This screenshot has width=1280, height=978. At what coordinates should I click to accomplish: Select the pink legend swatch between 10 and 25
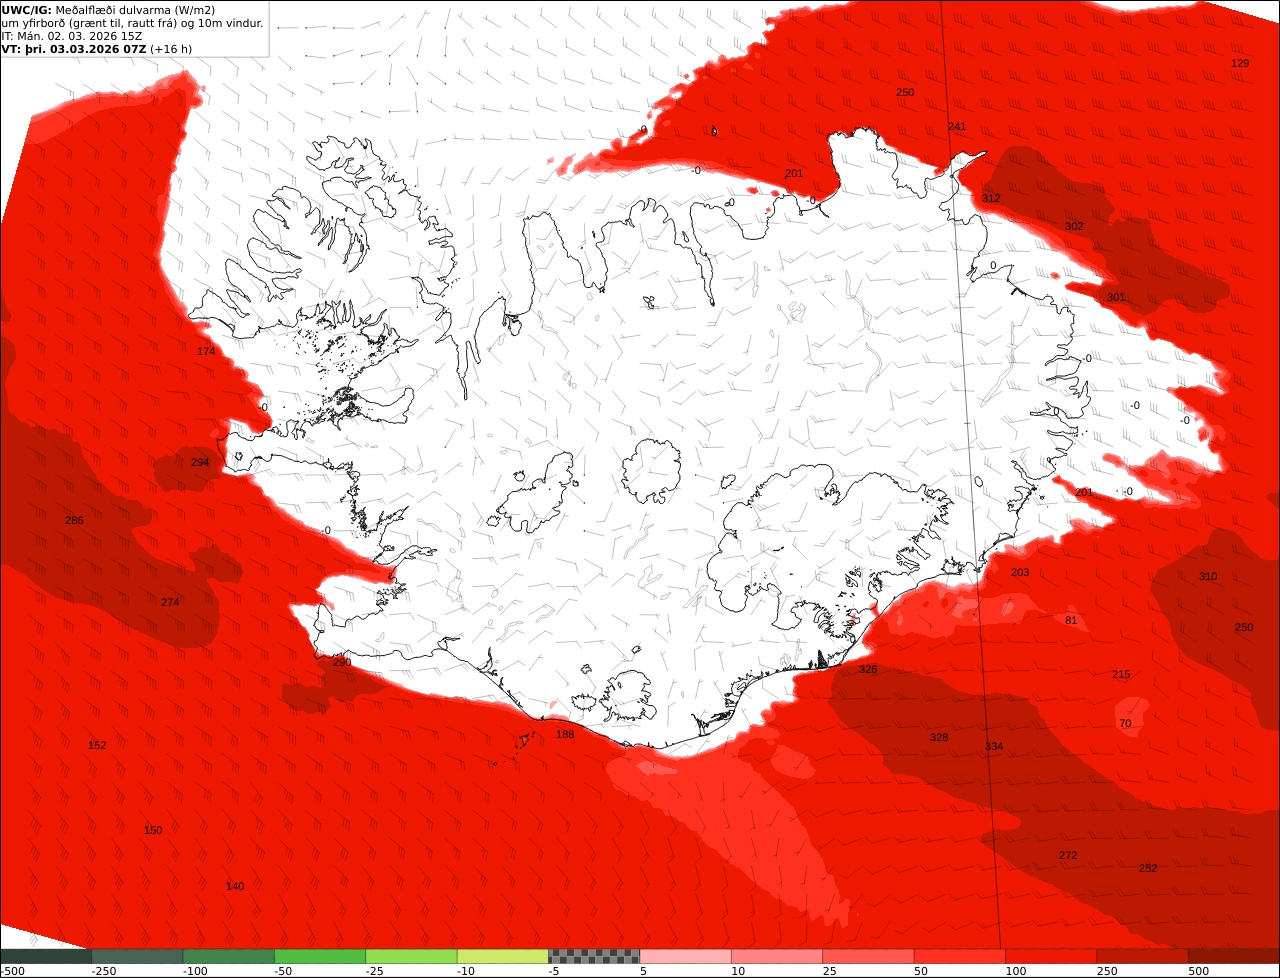[777, 956]
